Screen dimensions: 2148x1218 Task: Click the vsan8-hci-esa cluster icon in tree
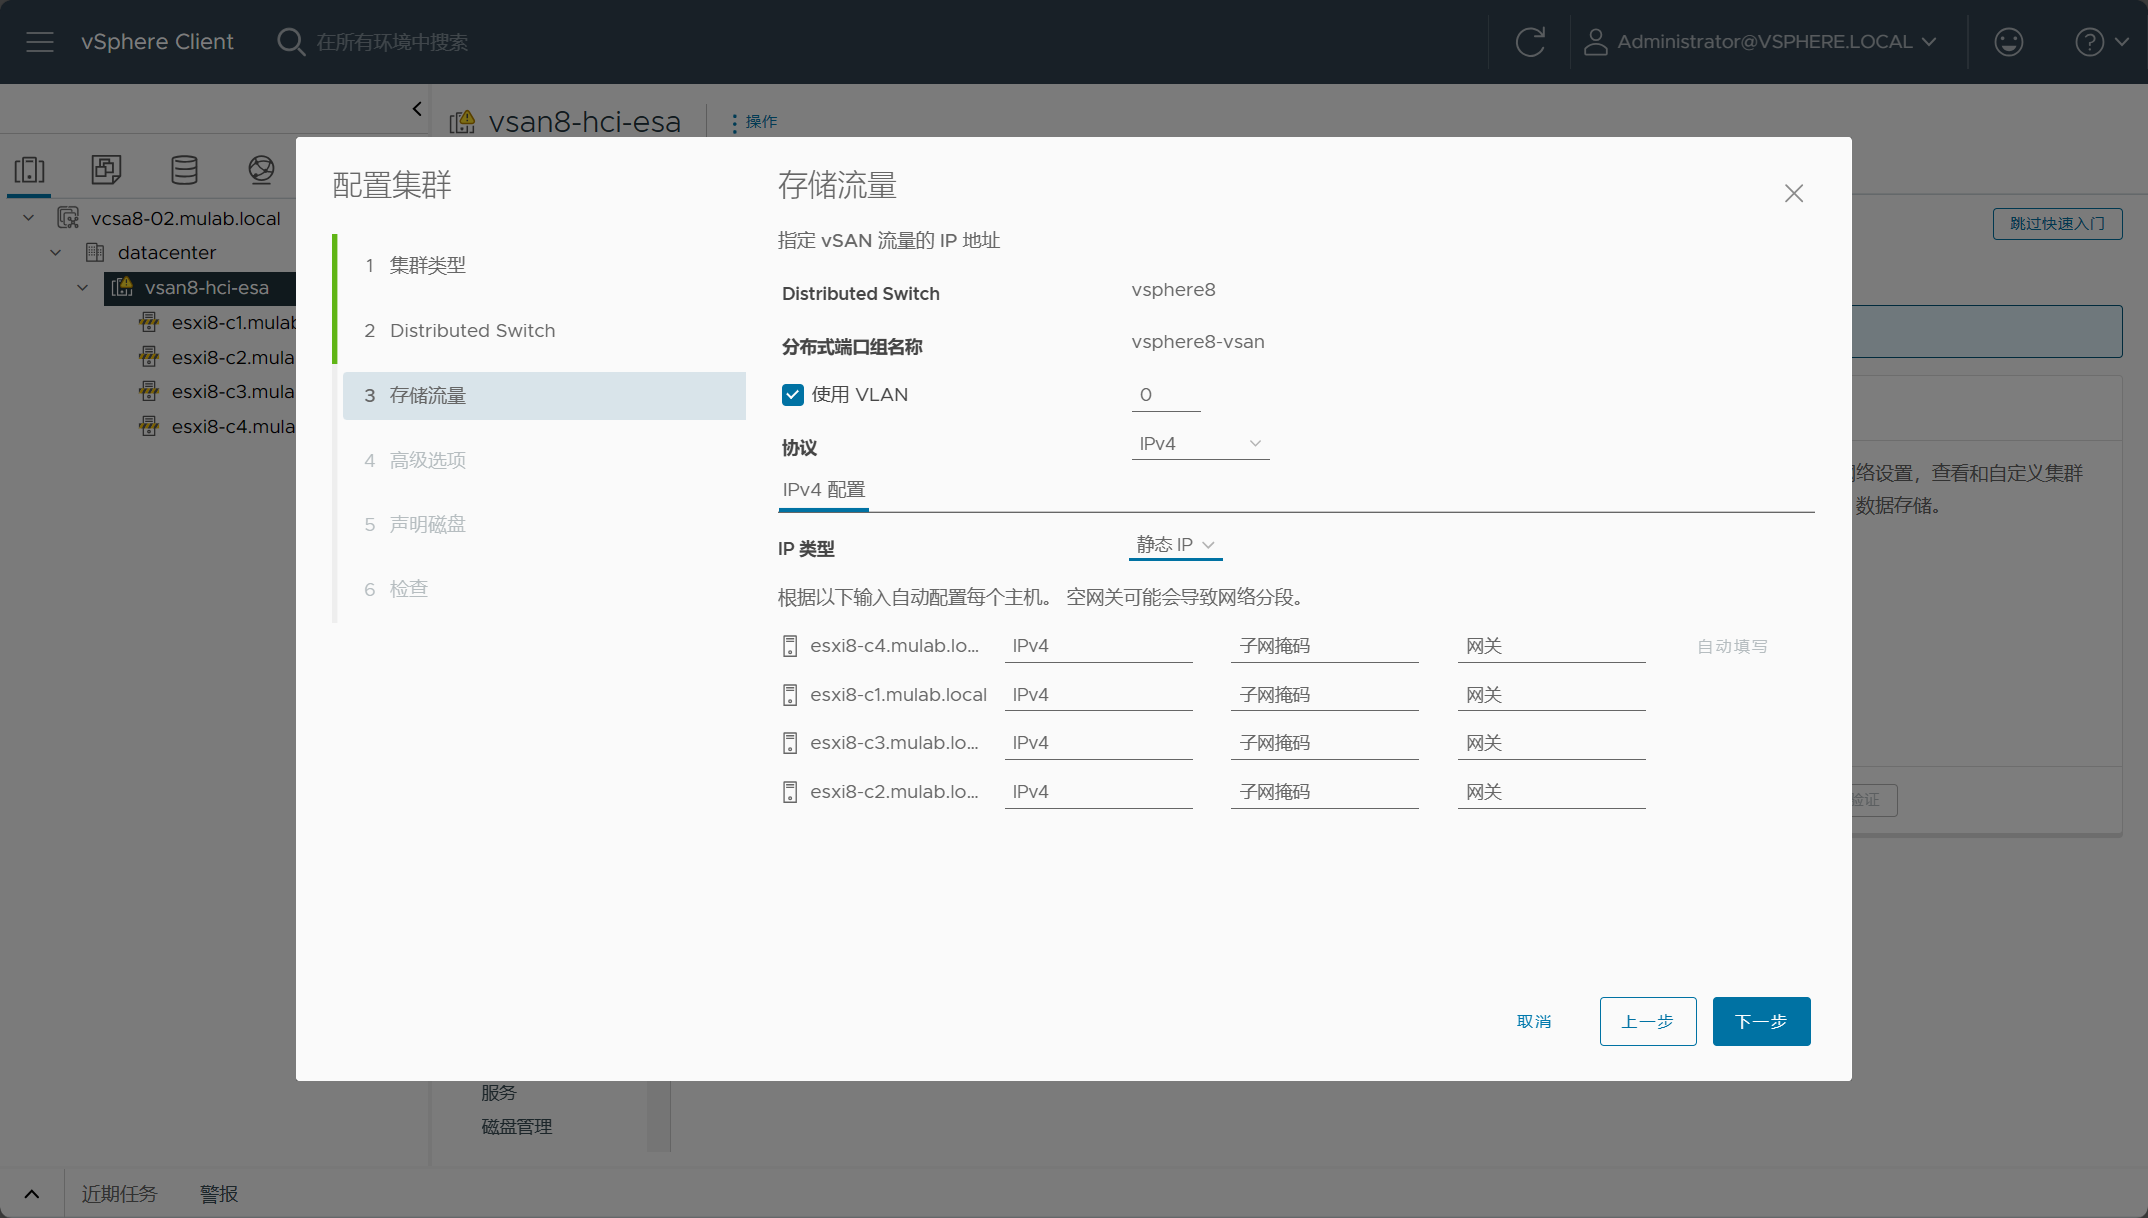point(122,287)
